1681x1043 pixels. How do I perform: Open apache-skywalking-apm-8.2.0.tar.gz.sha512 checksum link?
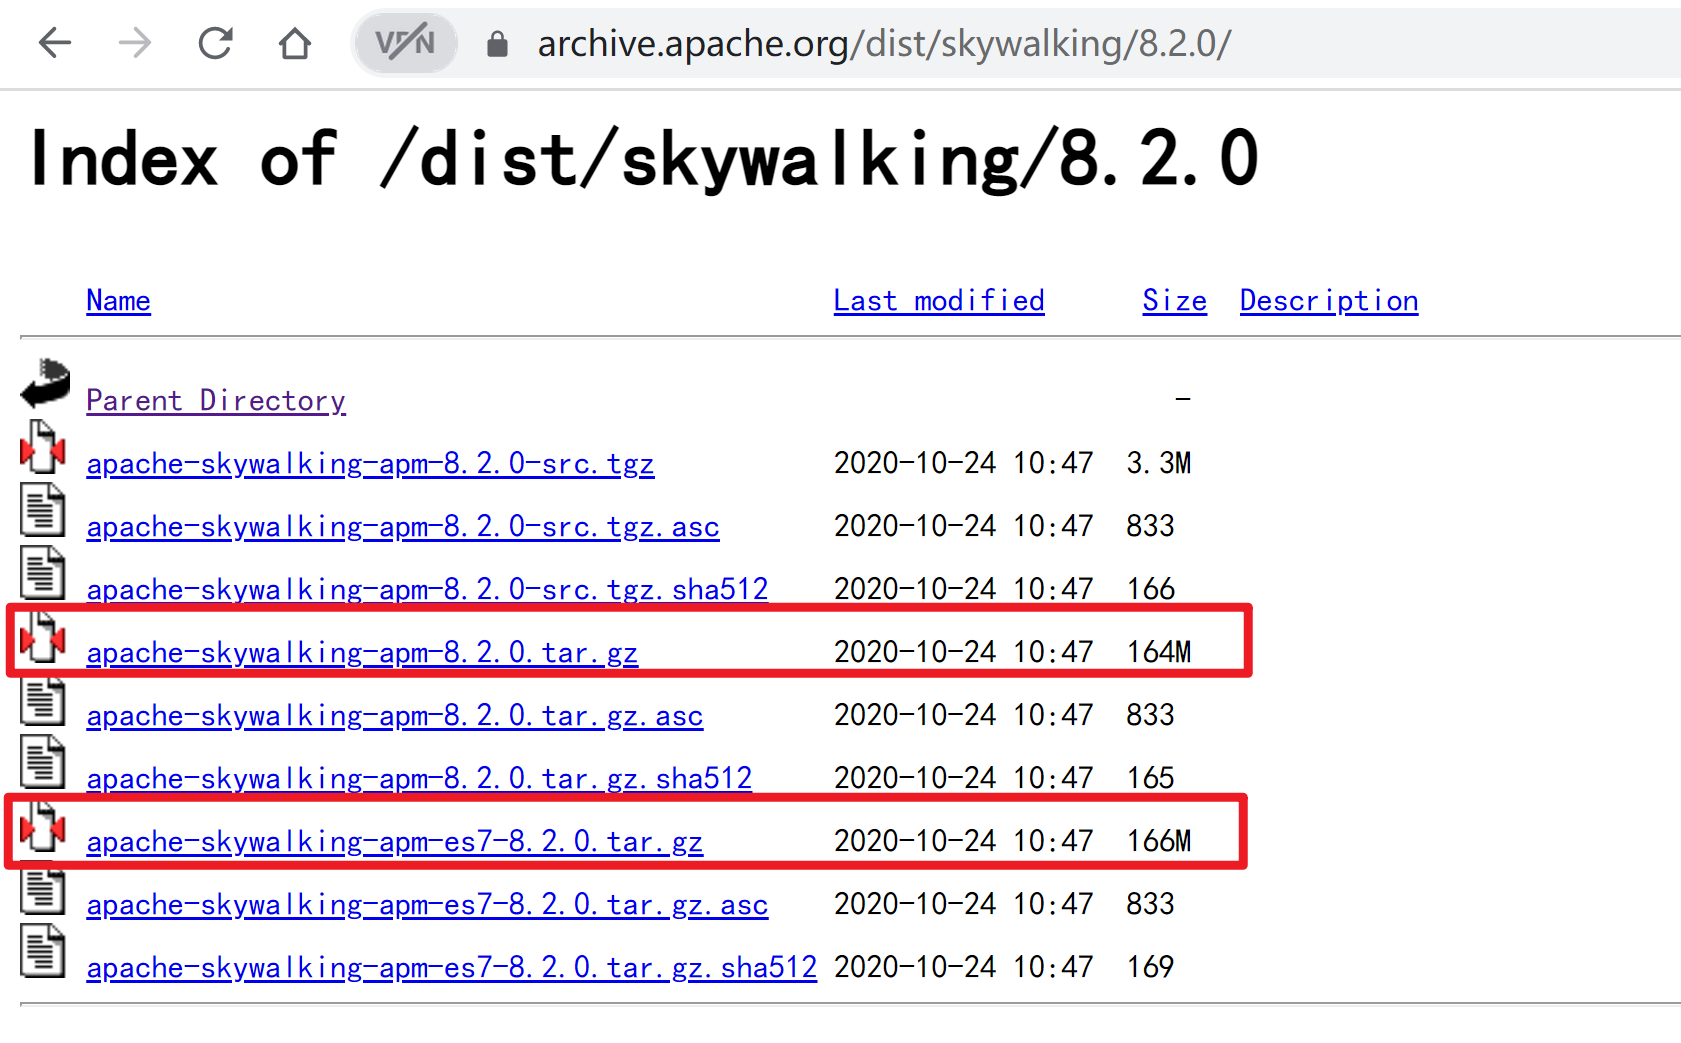419,779
